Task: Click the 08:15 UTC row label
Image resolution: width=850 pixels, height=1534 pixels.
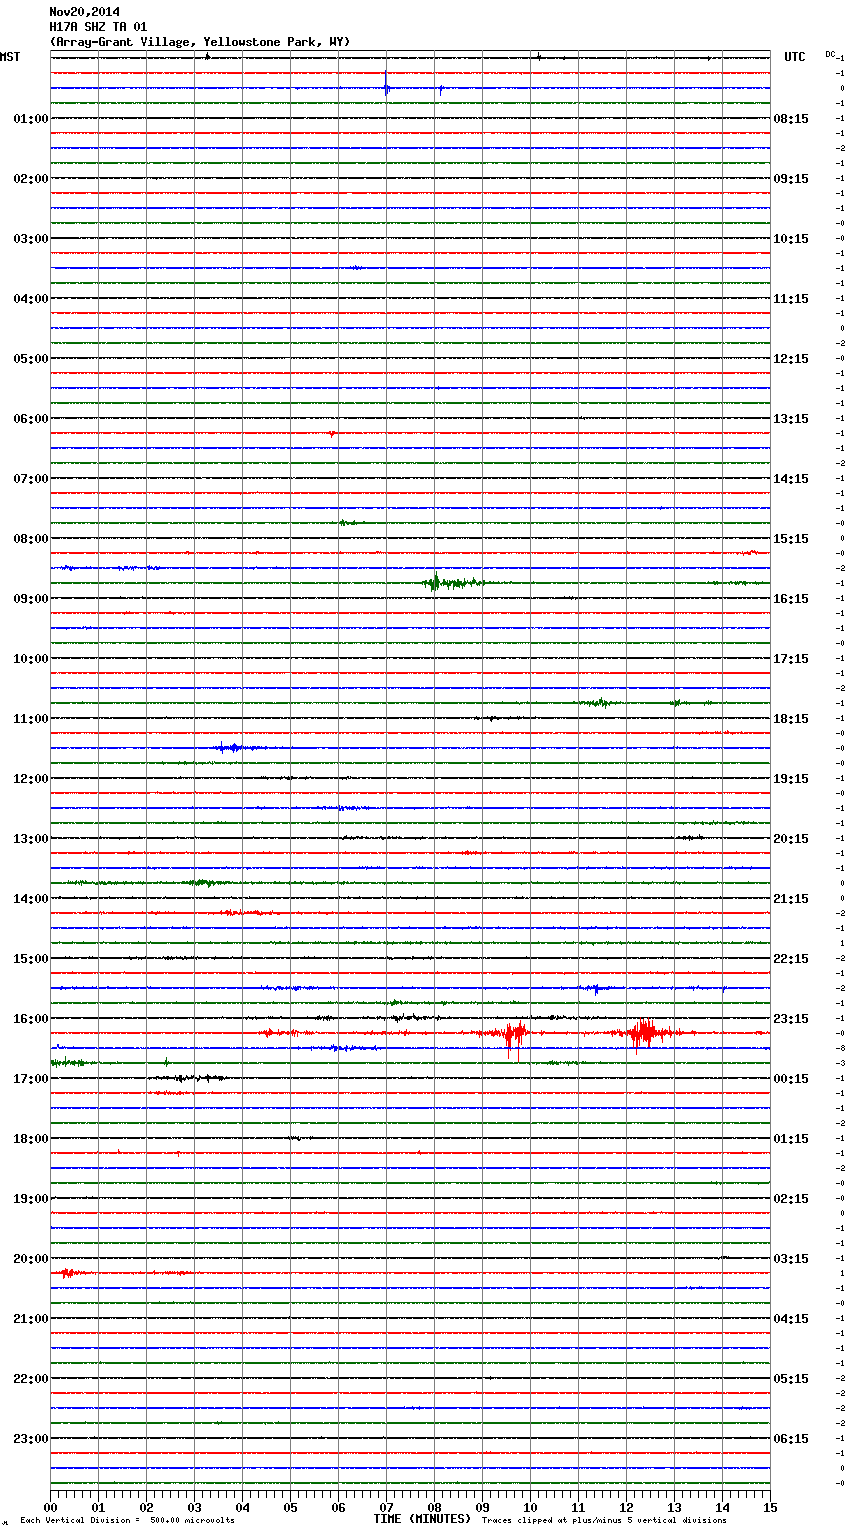Action: pyautogui.click(x=791, y=119)
